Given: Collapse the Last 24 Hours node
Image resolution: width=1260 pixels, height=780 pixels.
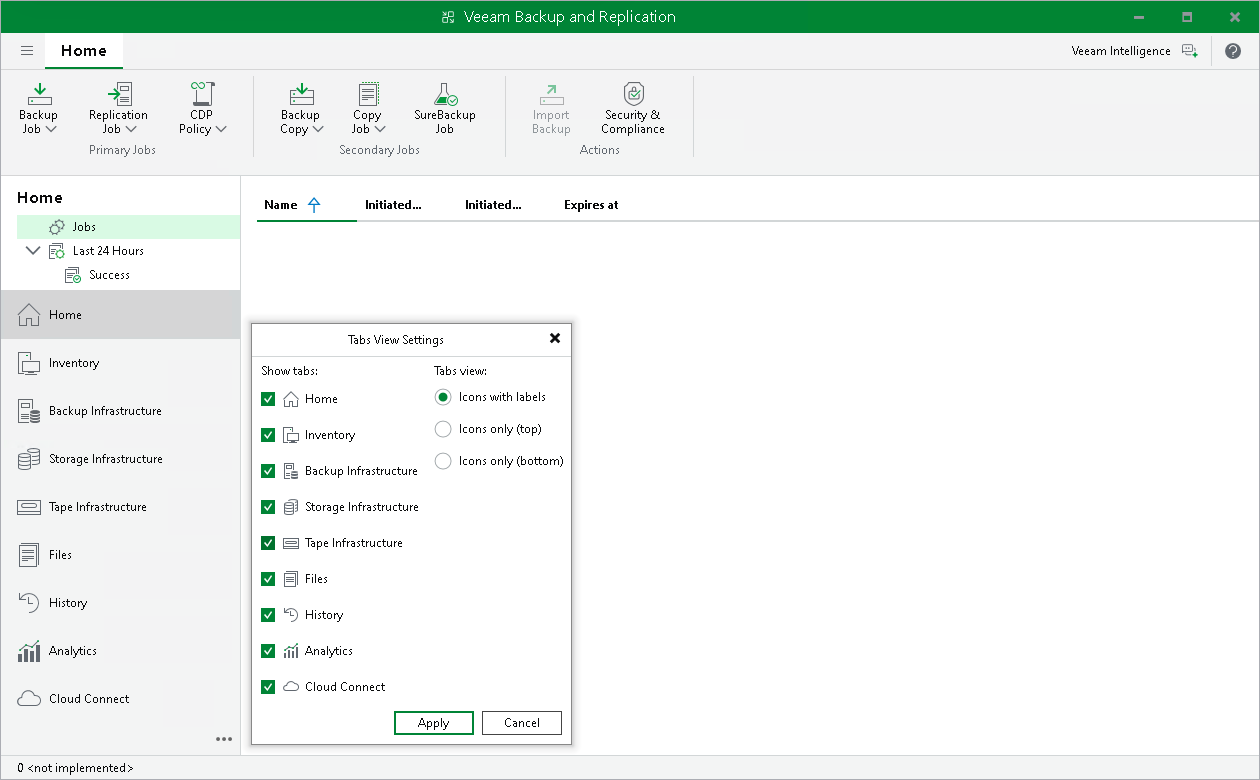Looking at the screenshot, I should point(34,251).
